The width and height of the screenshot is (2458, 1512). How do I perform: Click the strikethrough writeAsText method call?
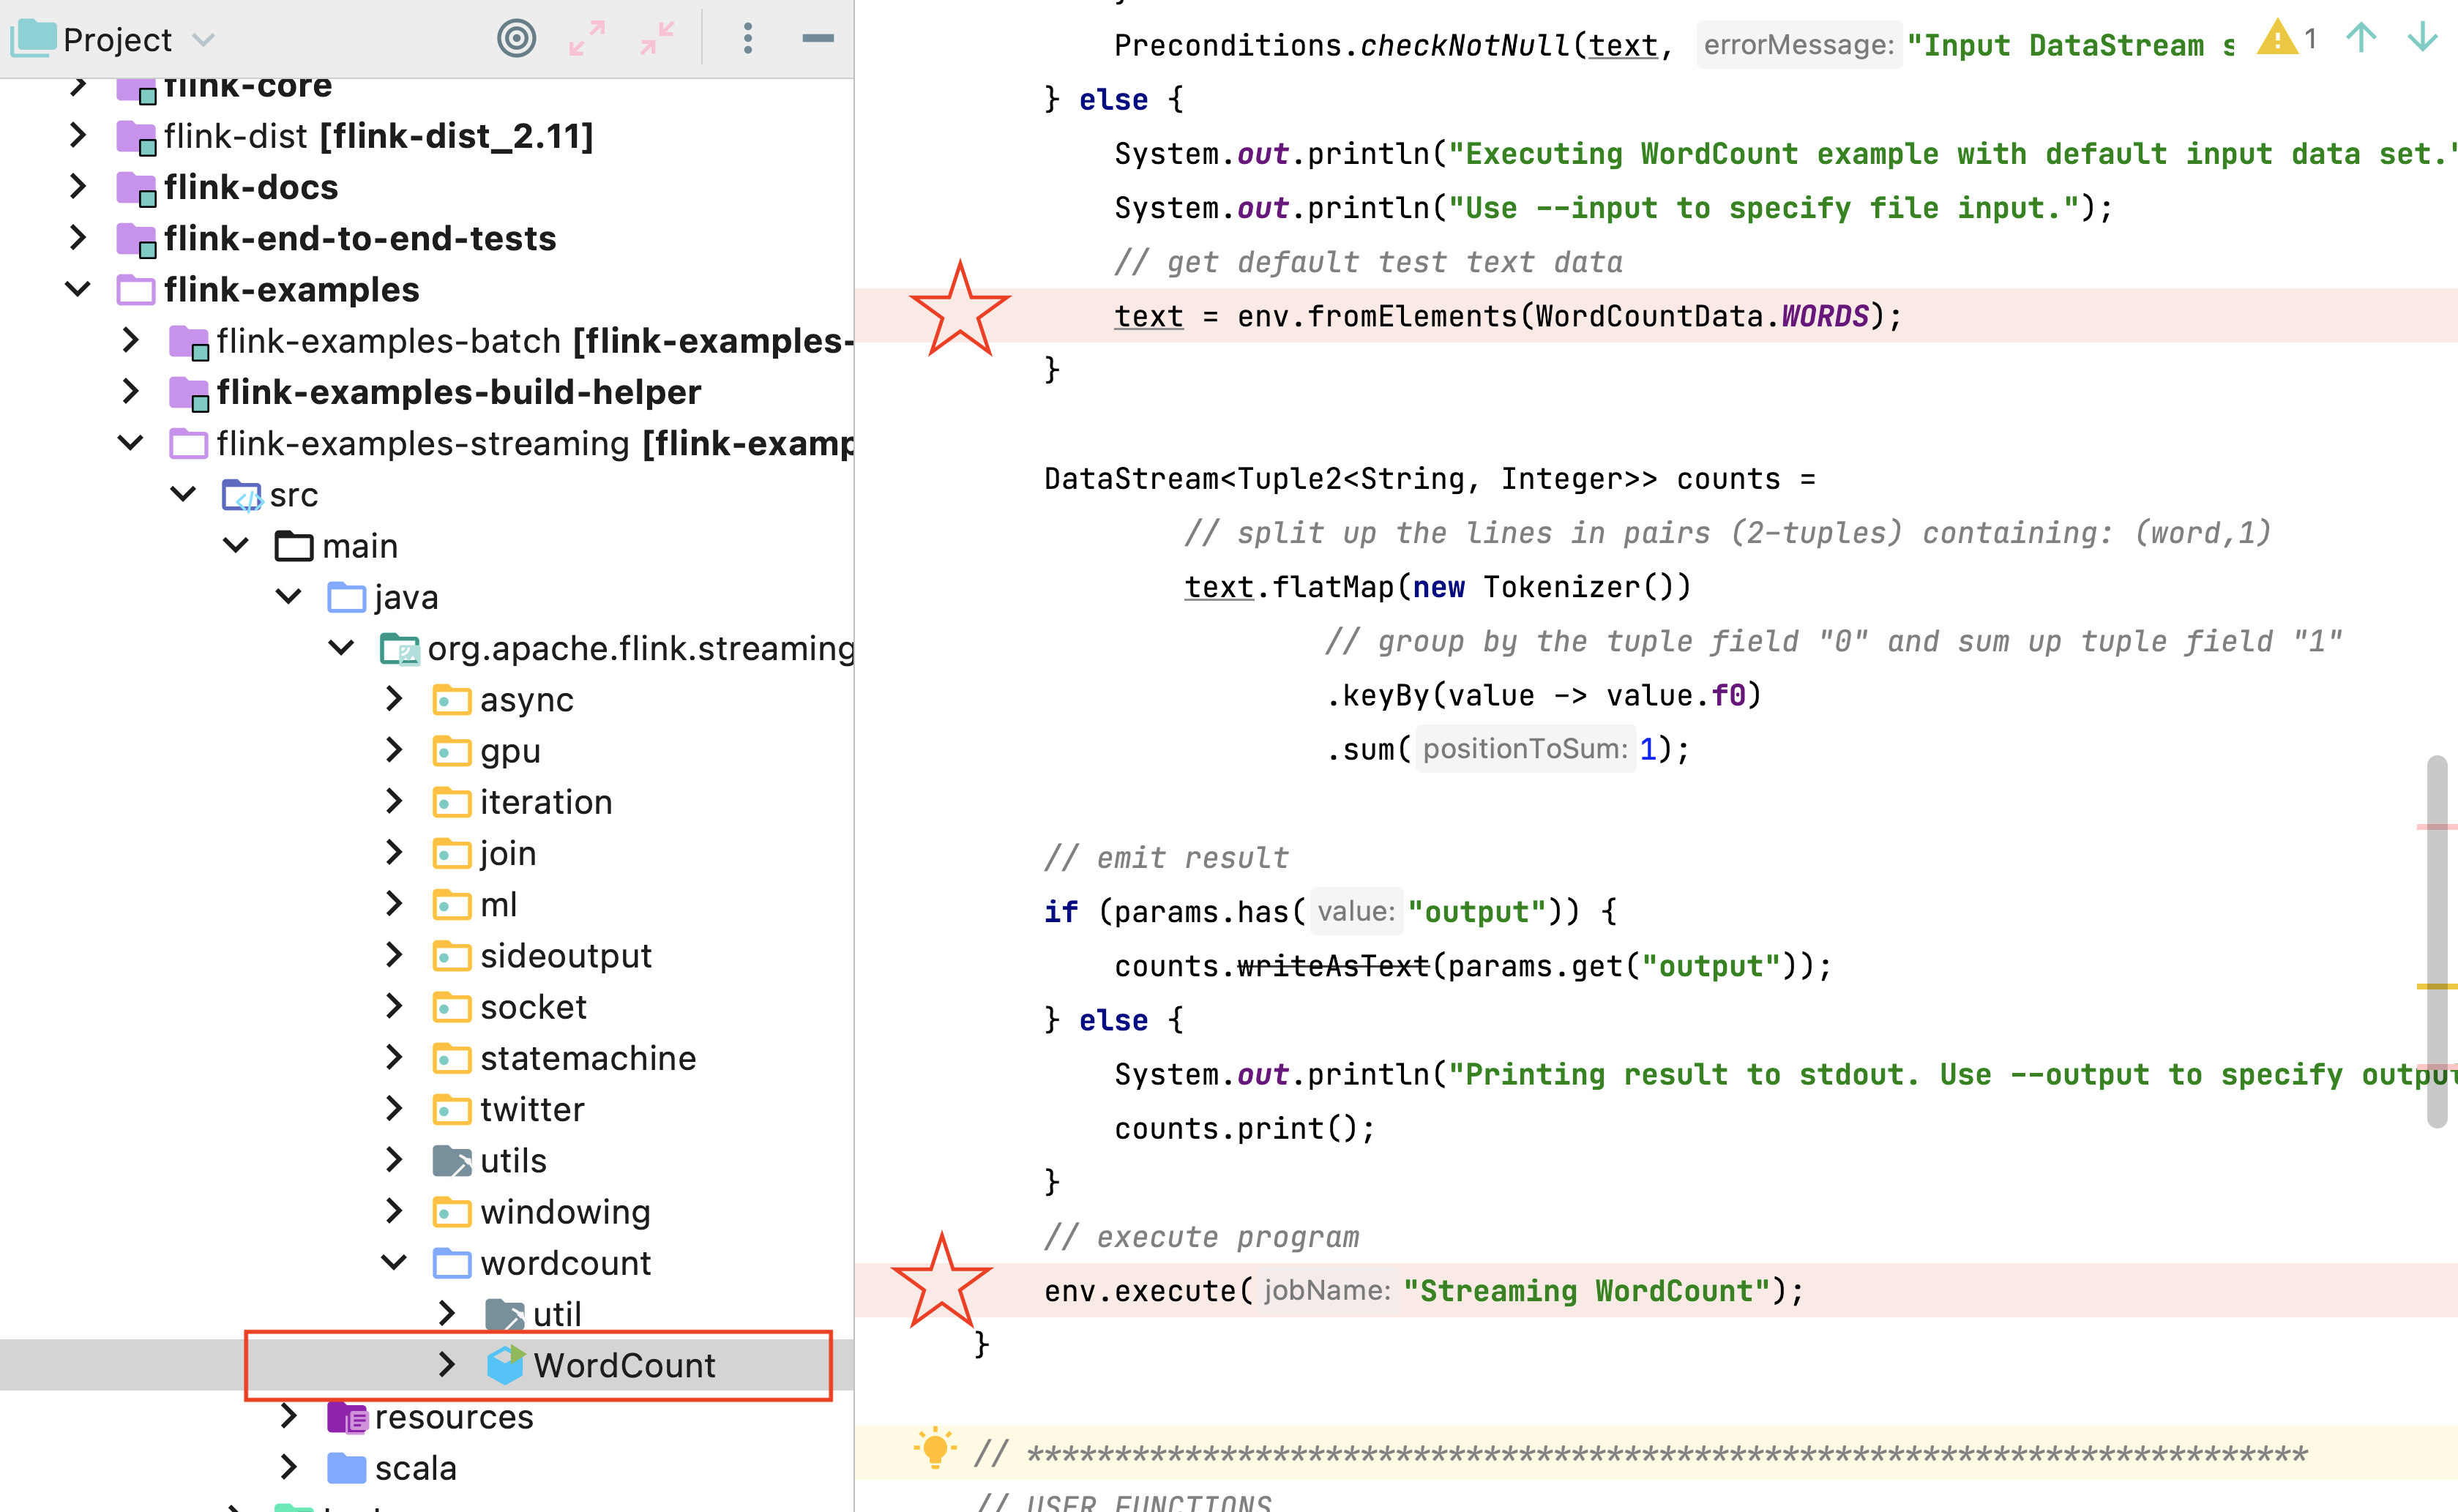(1333, 966)
